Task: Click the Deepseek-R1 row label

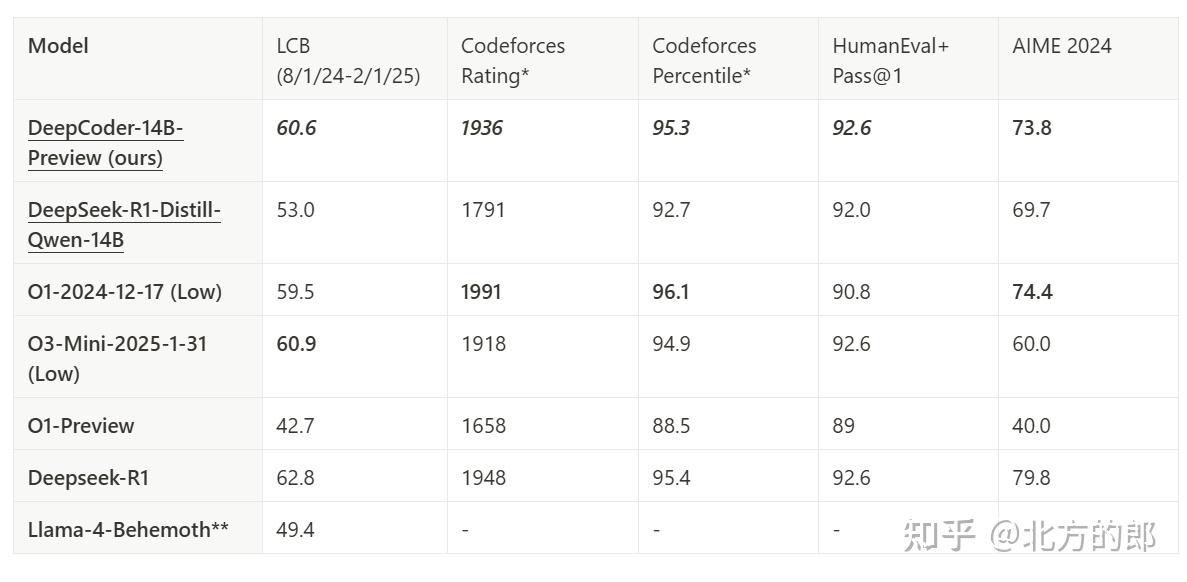Action: [x=88, y=478]
